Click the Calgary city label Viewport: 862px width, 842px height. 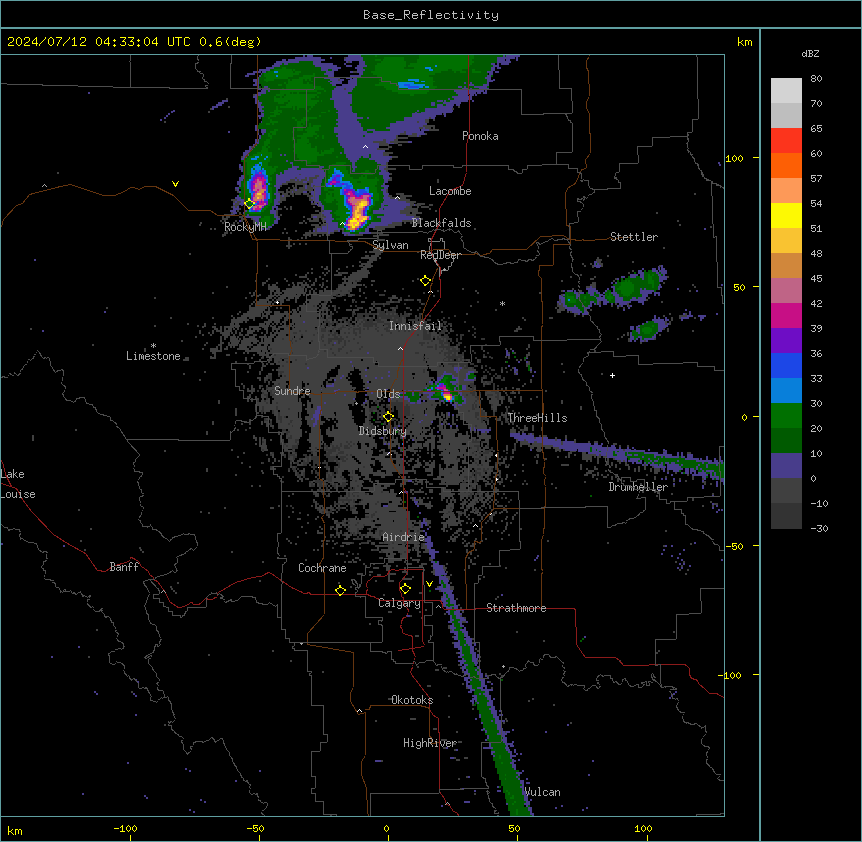399,603
